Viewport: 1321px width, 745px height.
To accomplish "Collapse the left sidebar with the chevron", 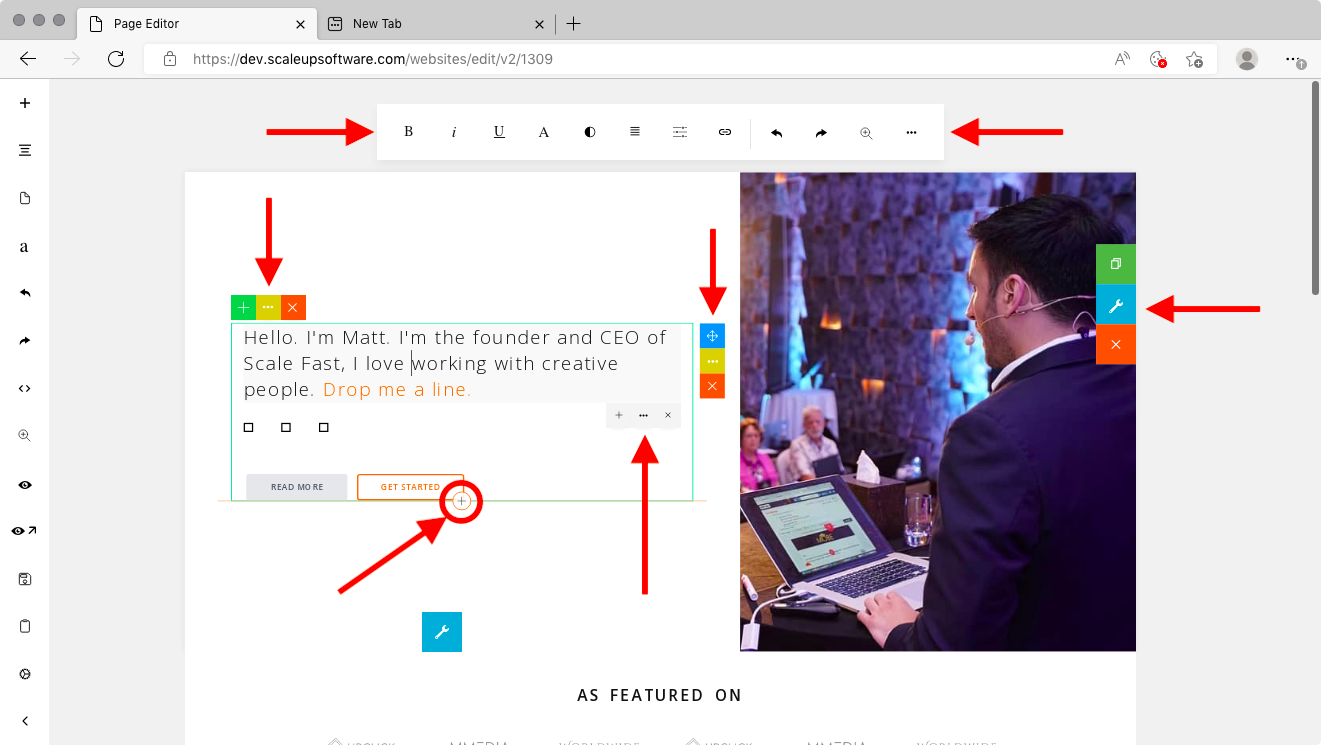I will point(25,721).
